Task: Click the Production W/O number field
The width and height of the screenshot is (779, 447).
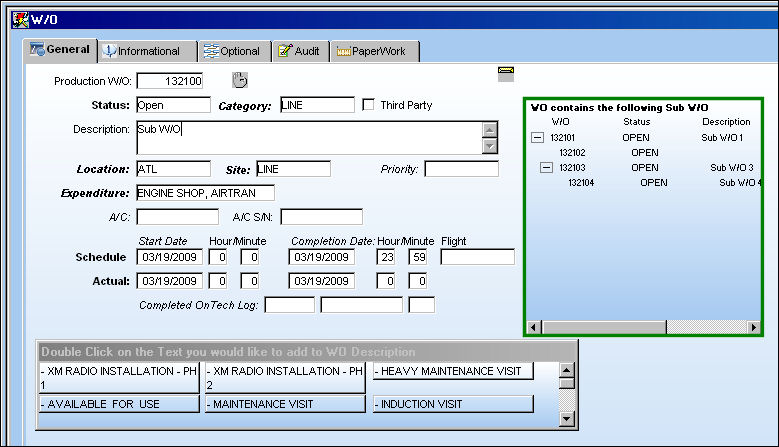Action: click(x=170, y=81)
